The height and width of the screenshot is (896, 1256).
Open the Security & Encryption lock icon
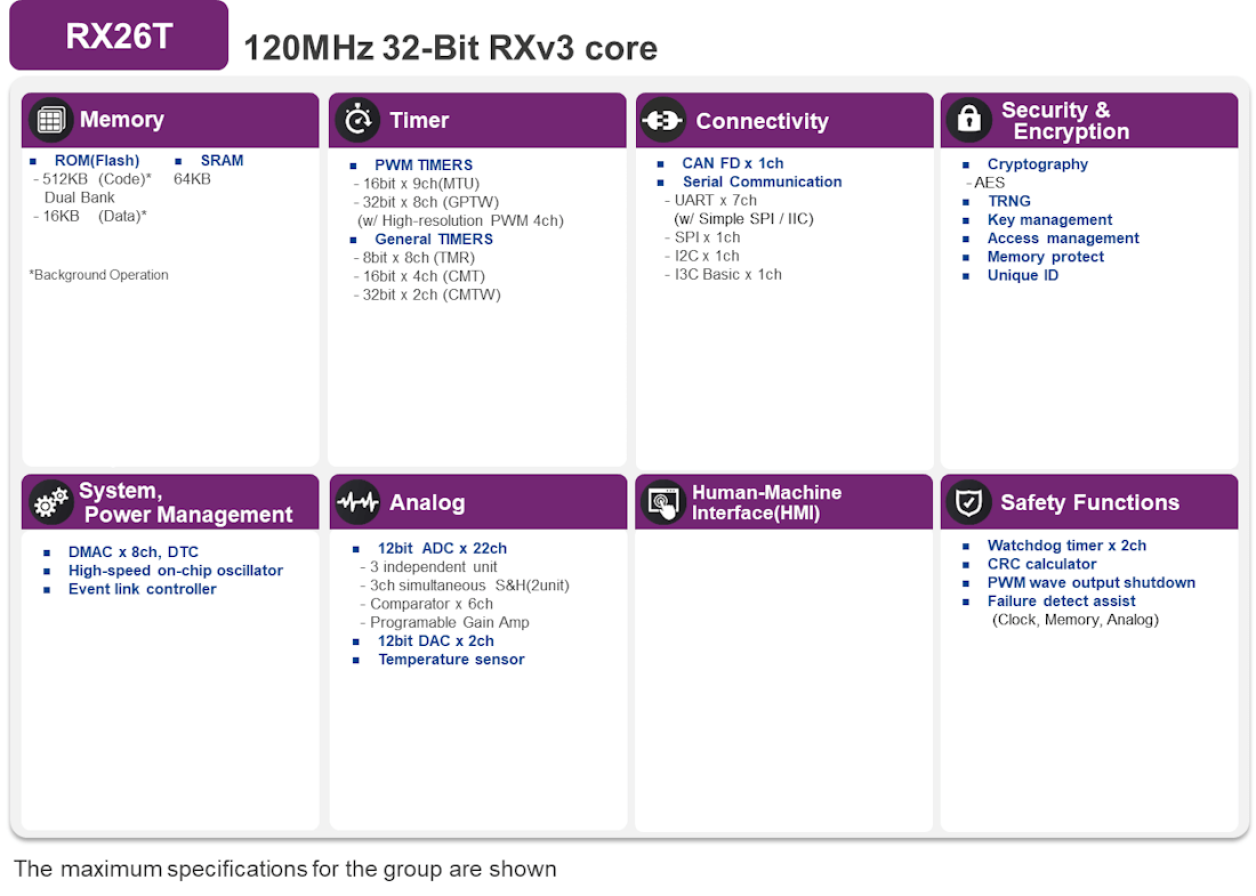(x=969, y=120)
